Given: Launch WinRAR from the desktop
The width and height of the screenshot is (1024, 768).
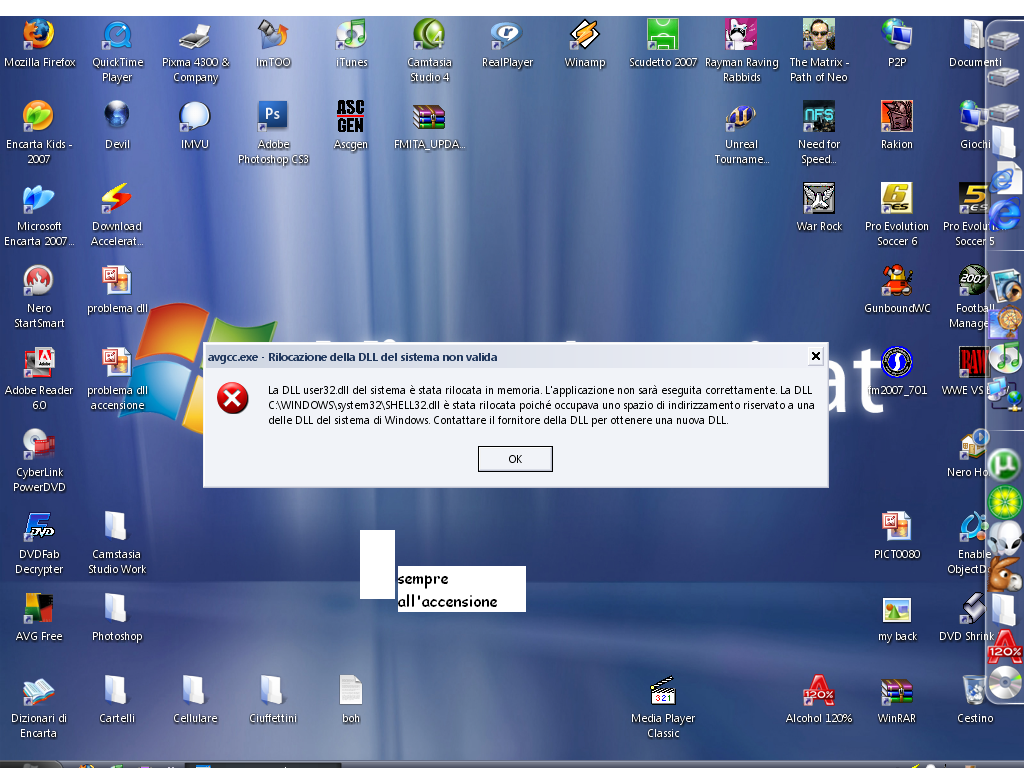Looking at the screenshot, I should [x=897, y=699].
